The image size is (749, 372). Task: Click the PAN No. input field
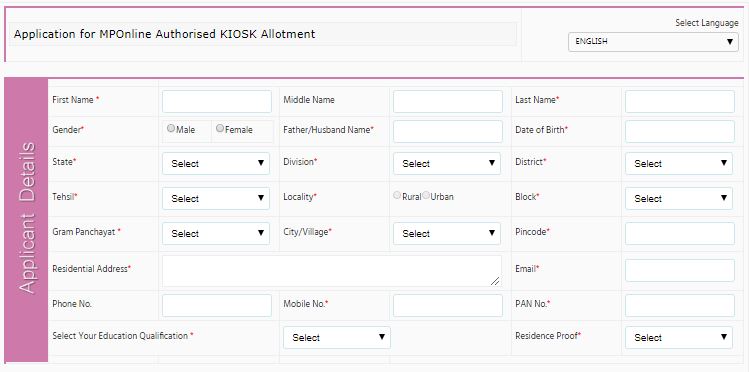[680, 305]
